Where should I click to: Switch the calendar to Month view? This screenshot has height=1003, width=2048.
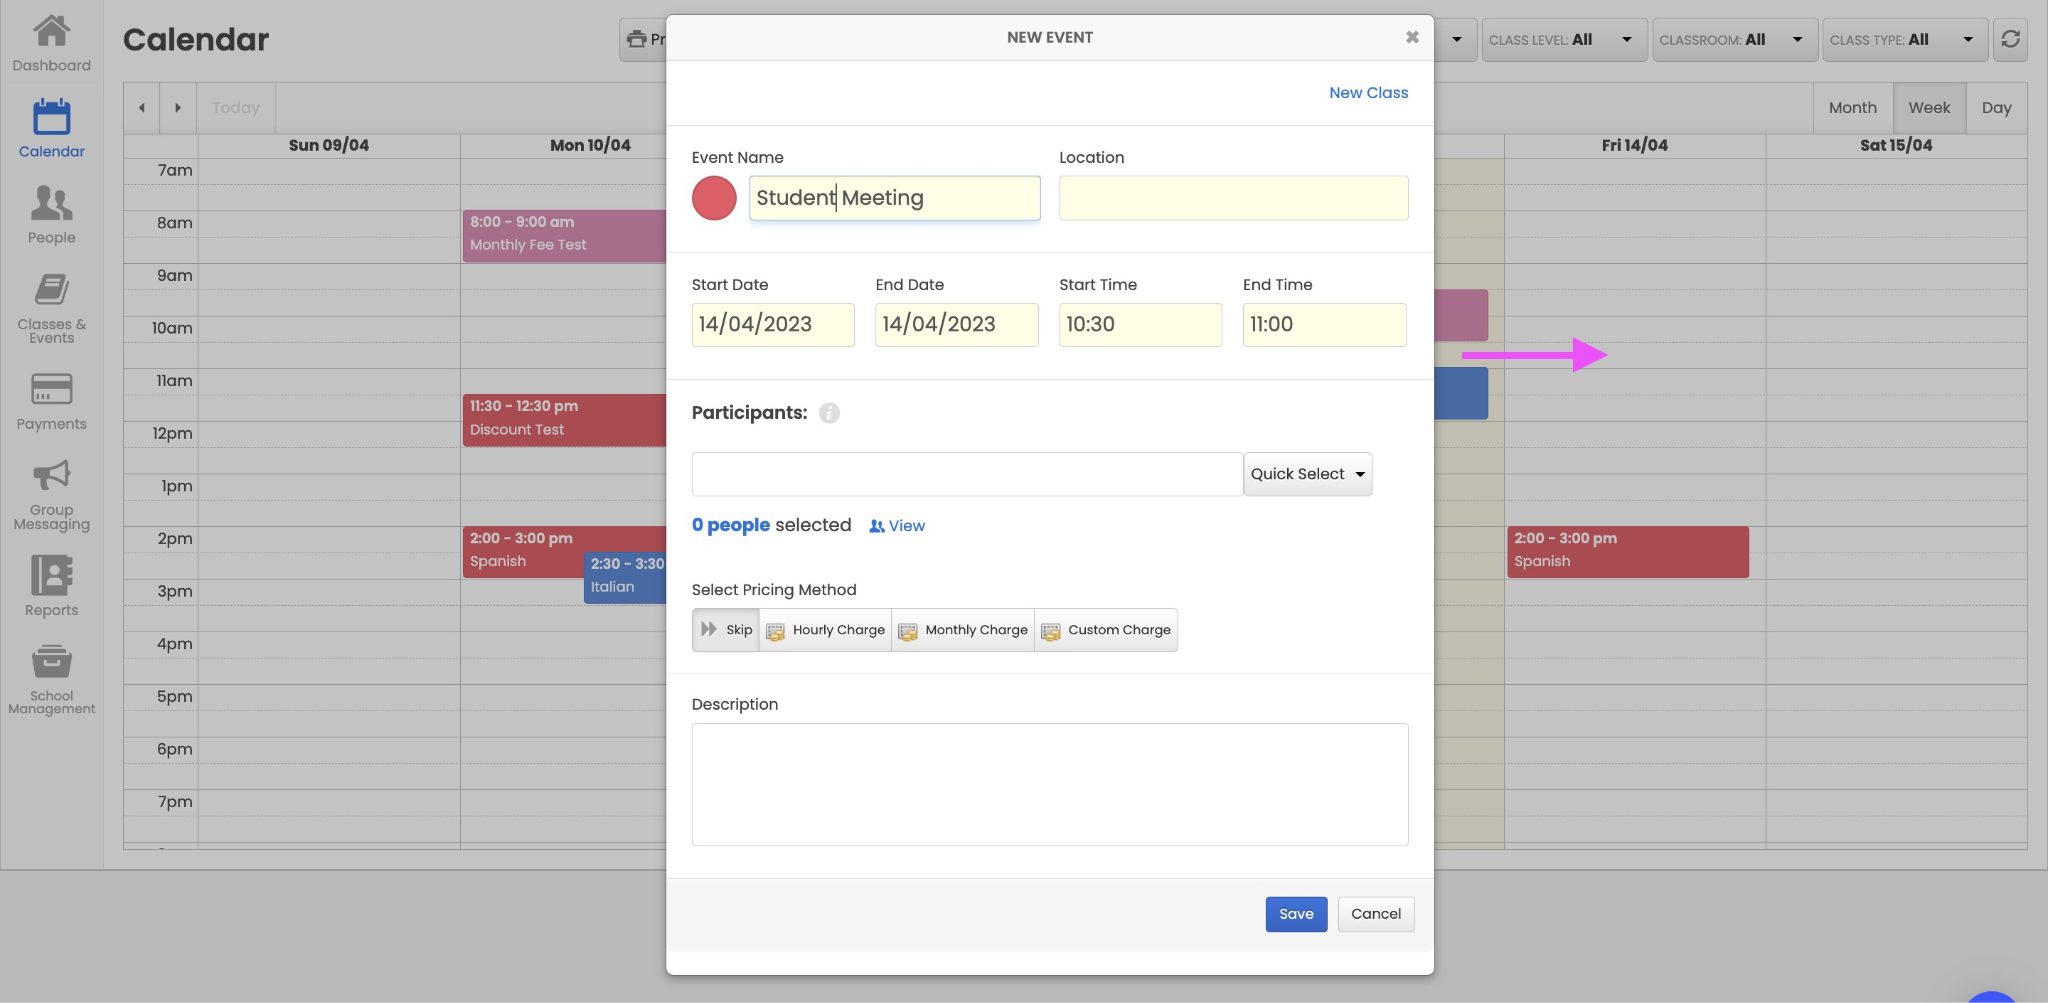click(x=1851, y=107)
